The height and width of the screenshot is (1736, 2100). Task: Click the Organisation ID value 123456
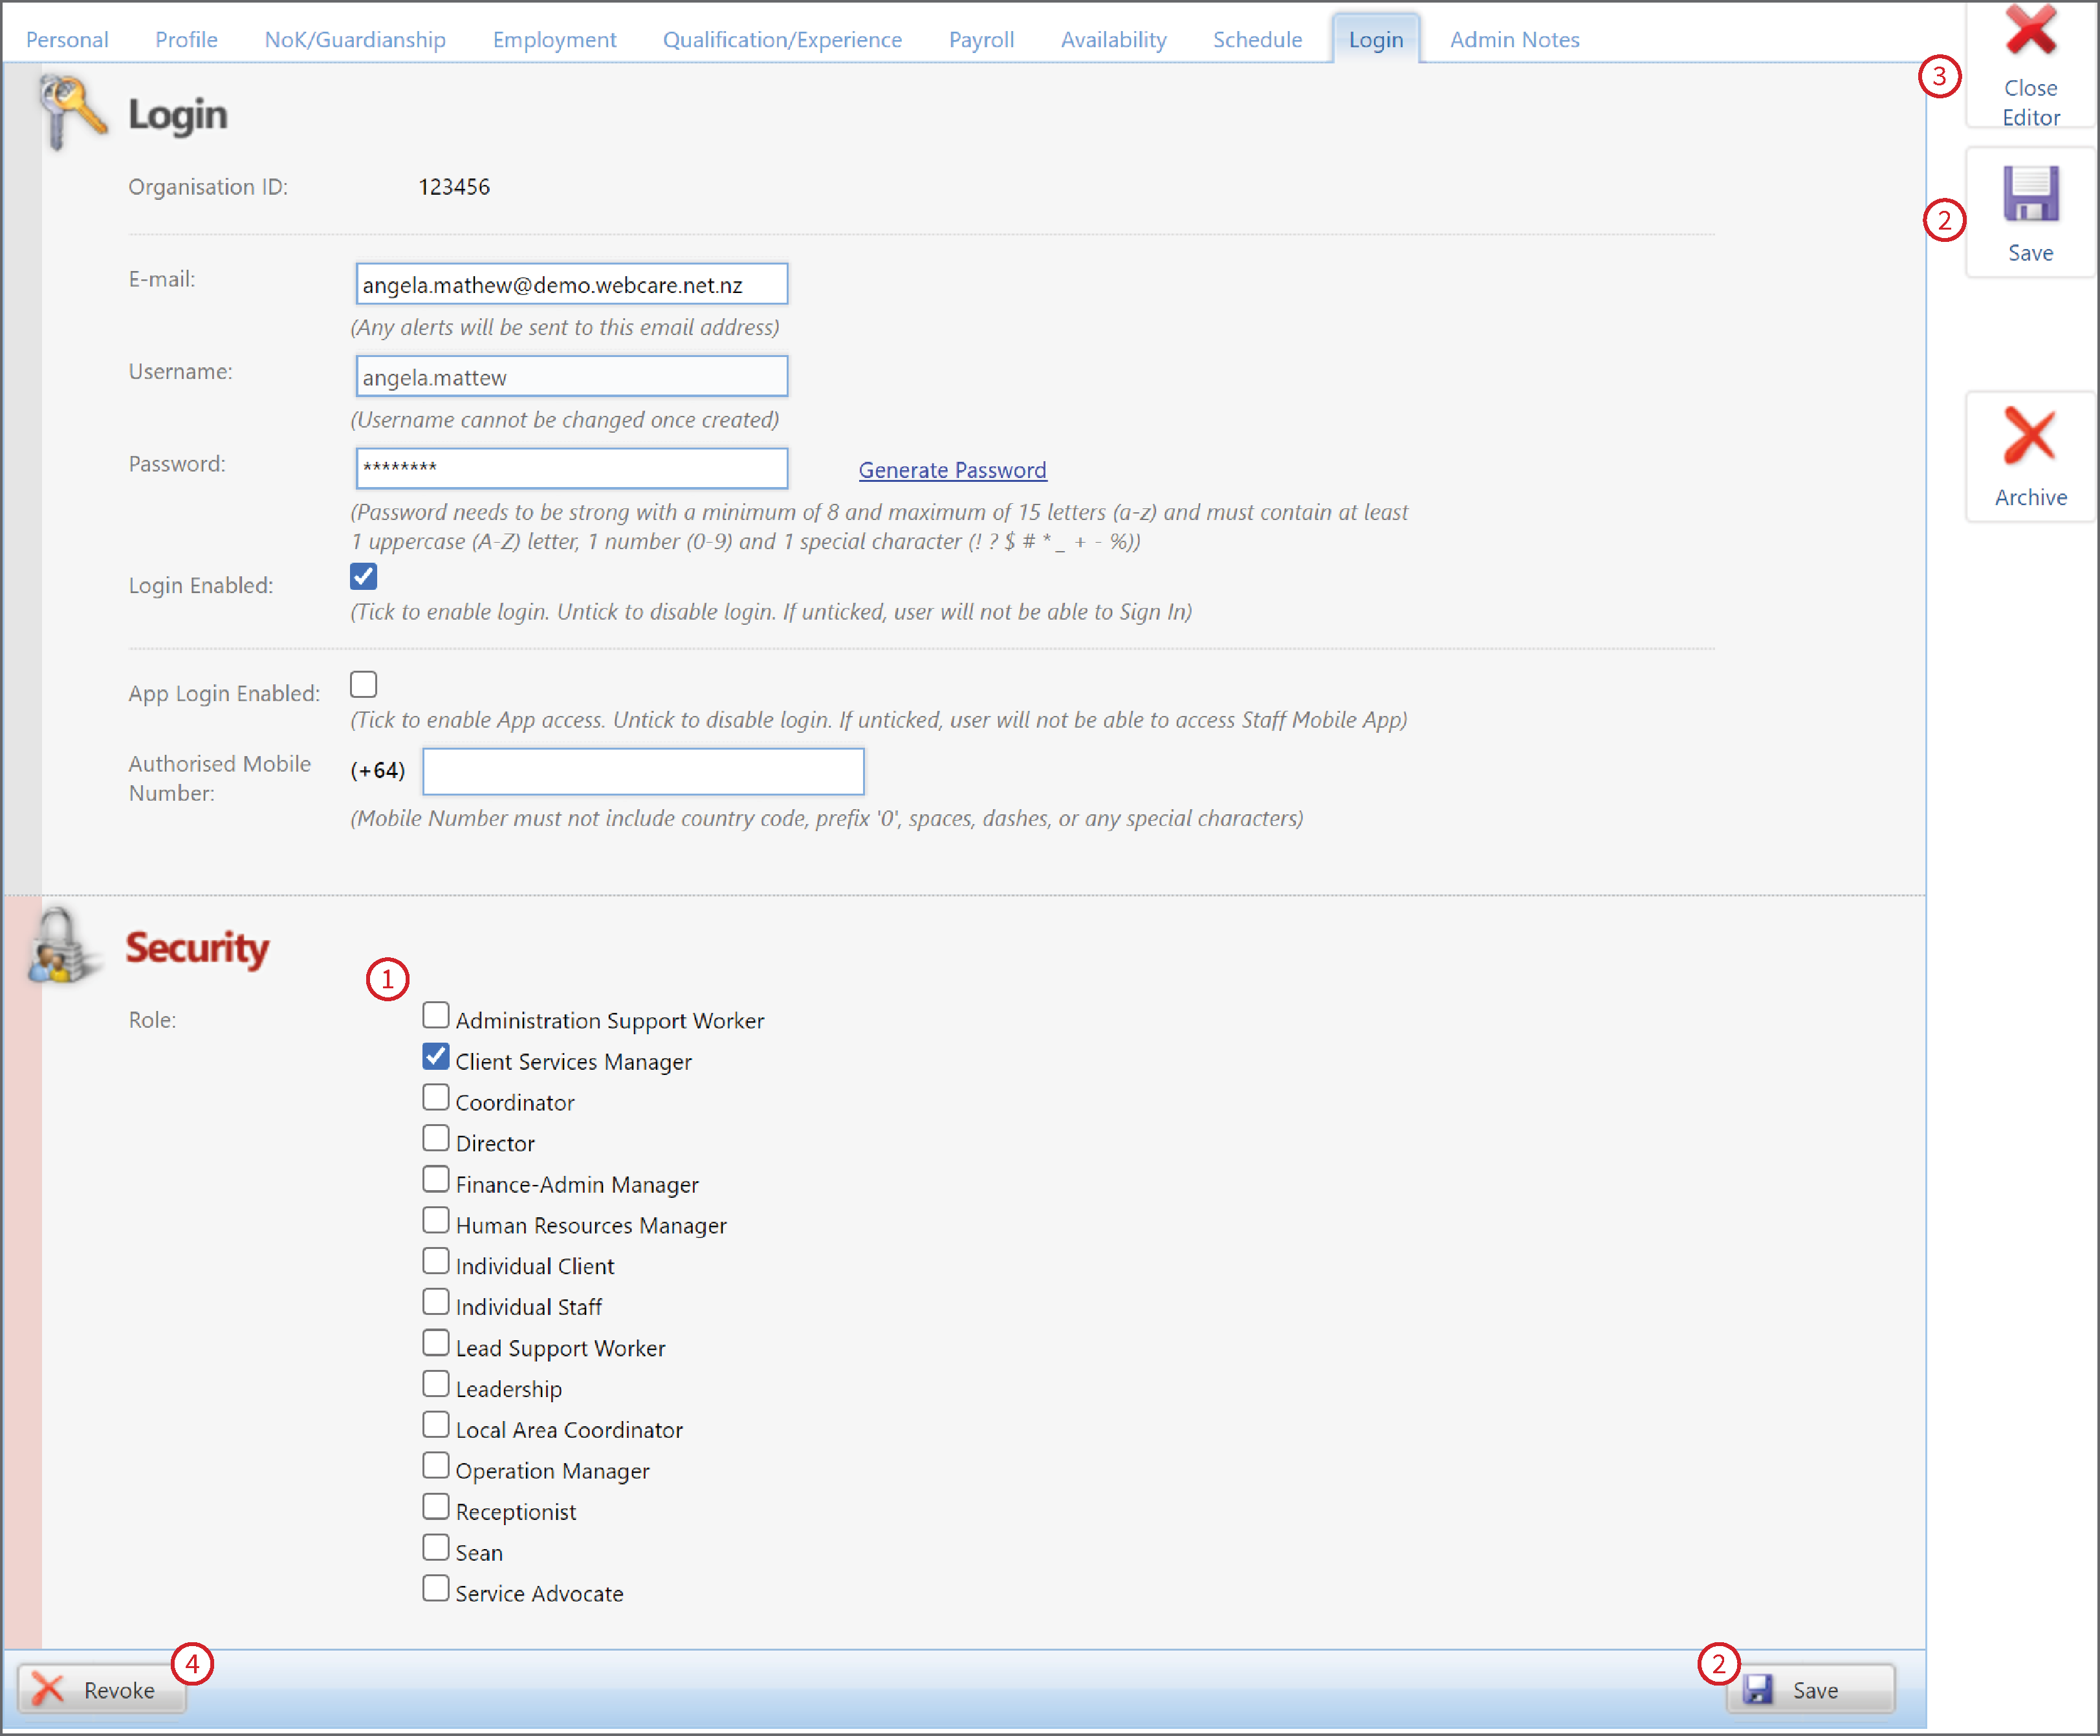tap(454, 187)
